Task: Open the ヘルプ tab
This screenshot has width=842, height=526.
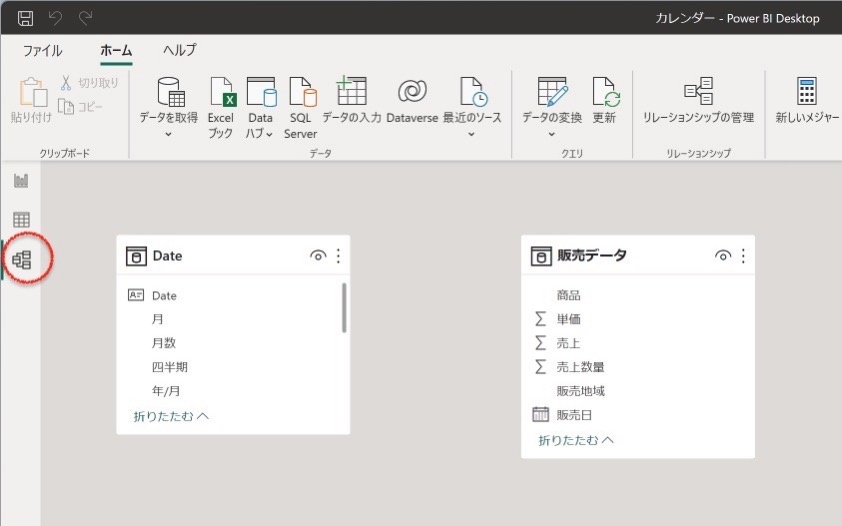Action: (179, 50)
